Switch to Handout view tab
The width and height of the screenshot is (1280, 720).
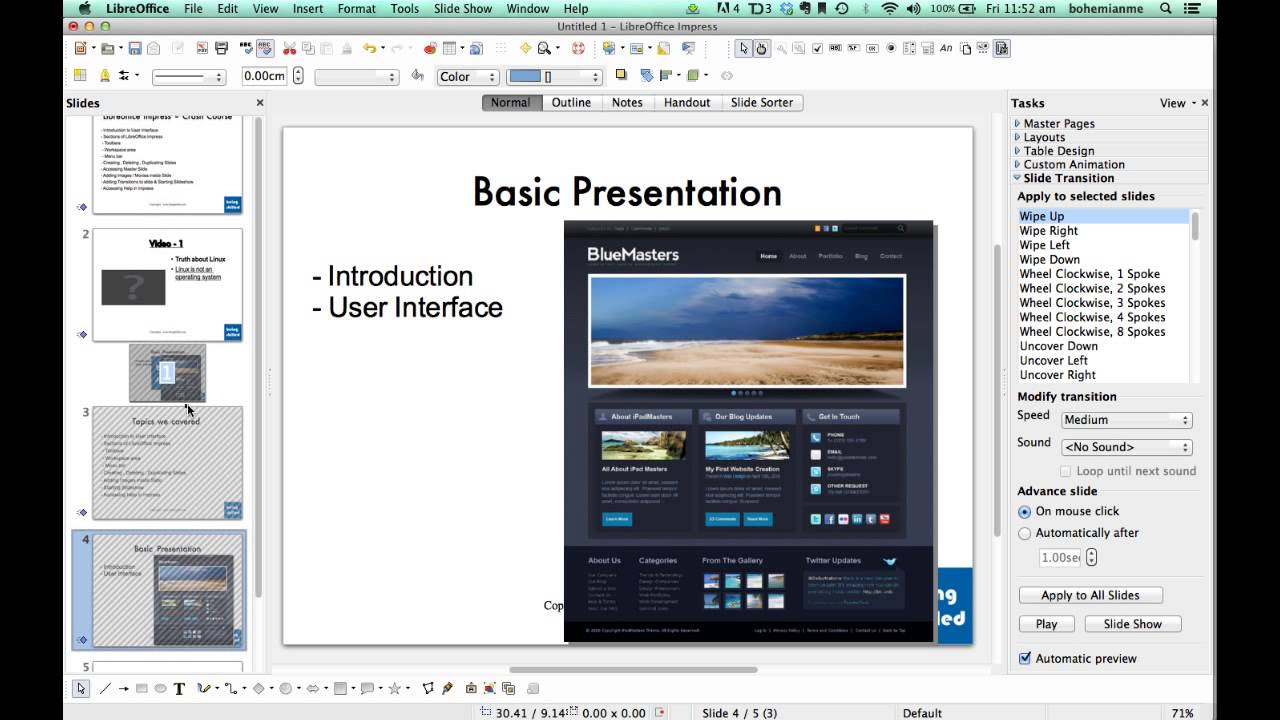687,102
